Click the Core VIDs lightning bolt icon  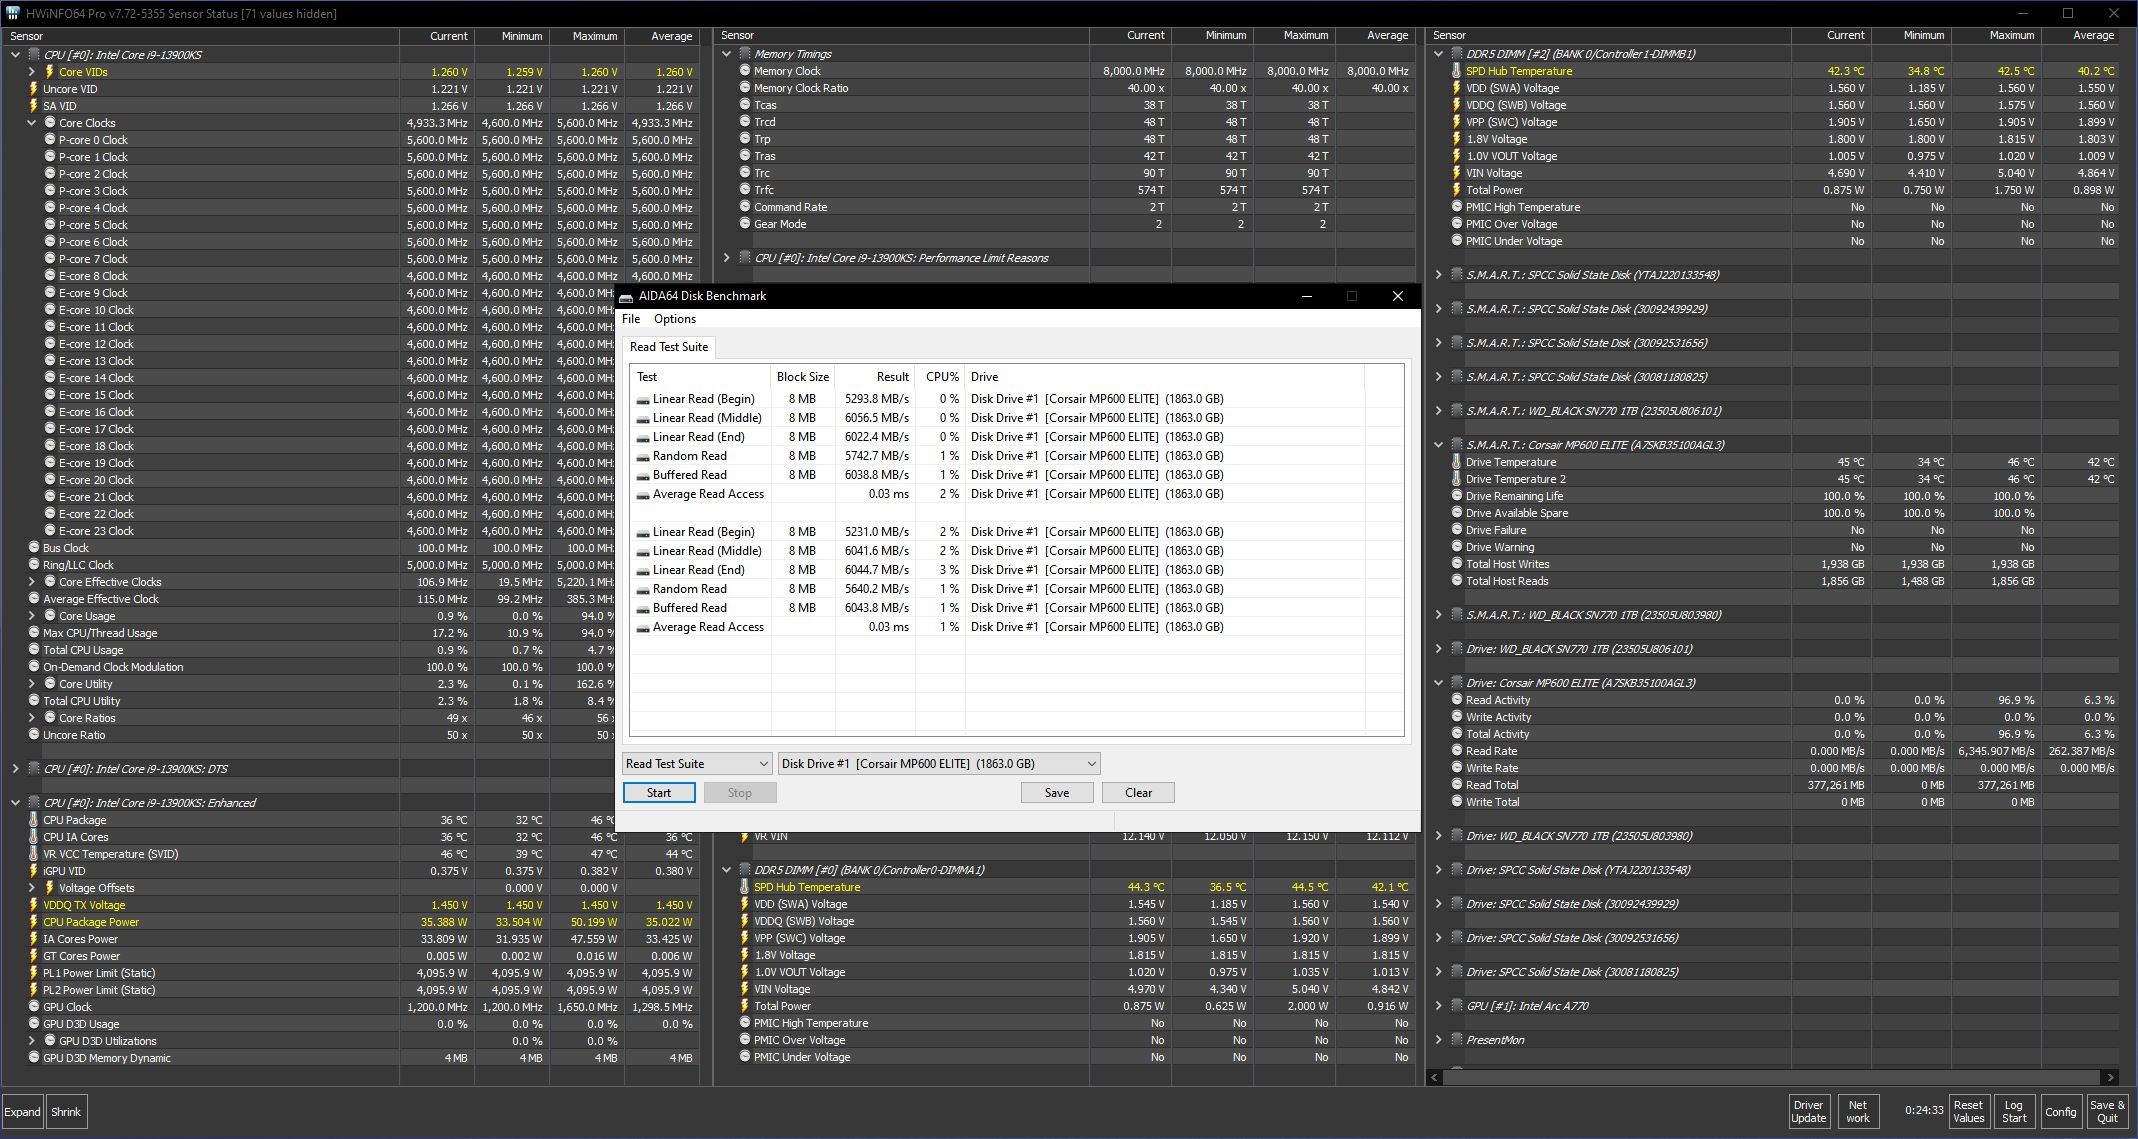(x=49, y=72)
